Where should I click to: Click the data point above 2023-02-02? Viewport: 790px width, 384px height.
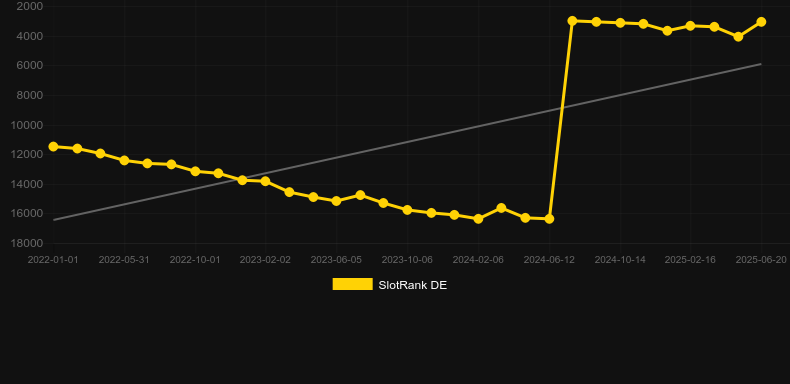point(266,181)
